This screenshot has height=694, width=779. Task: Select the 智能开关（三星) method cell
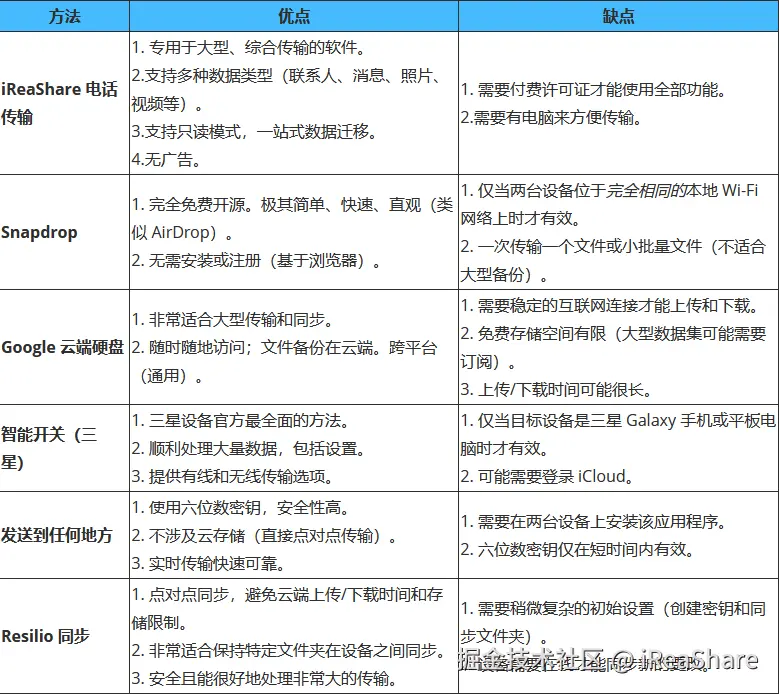click(x=65, y=448)
